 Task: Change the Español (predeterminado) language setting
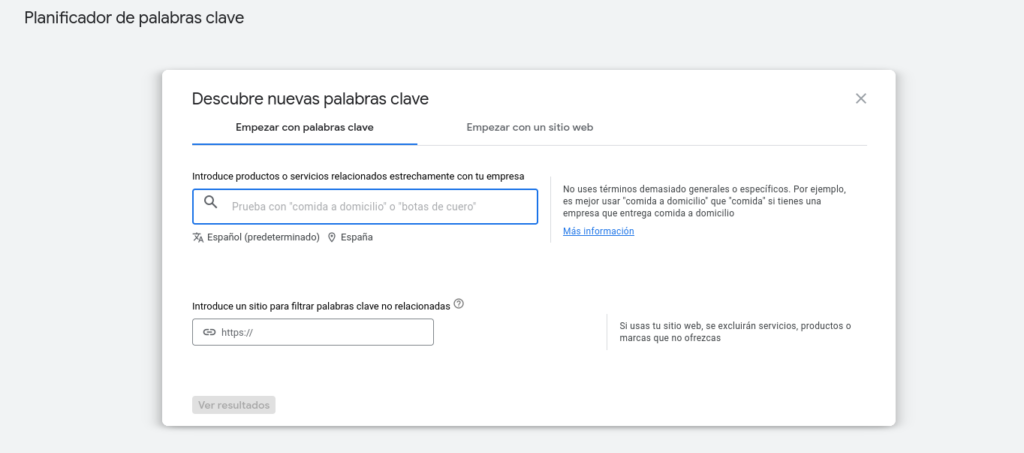tap(263, 238)
